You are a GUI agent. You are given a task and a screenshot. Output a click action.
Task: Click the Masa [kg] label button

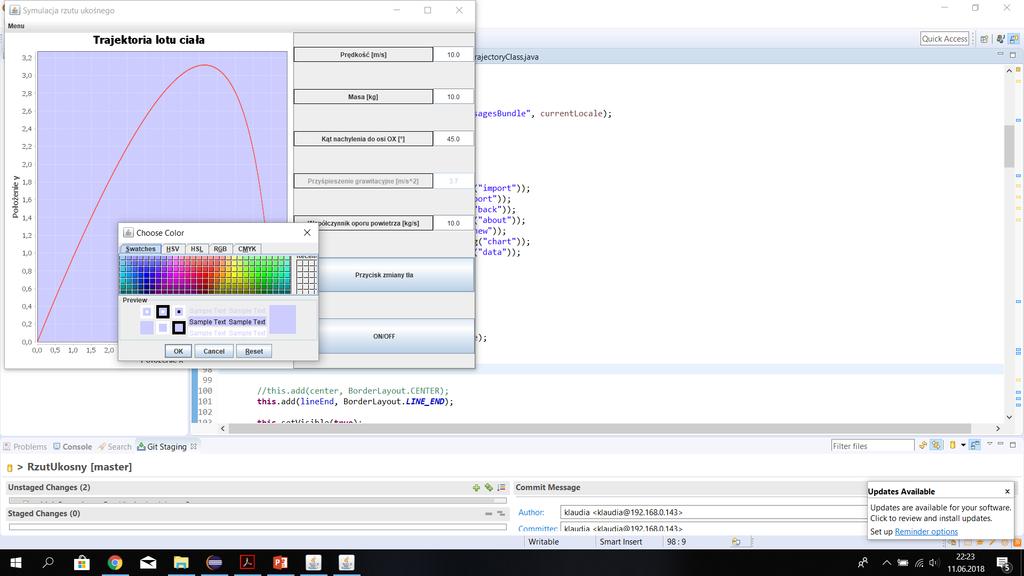point(363,97)
